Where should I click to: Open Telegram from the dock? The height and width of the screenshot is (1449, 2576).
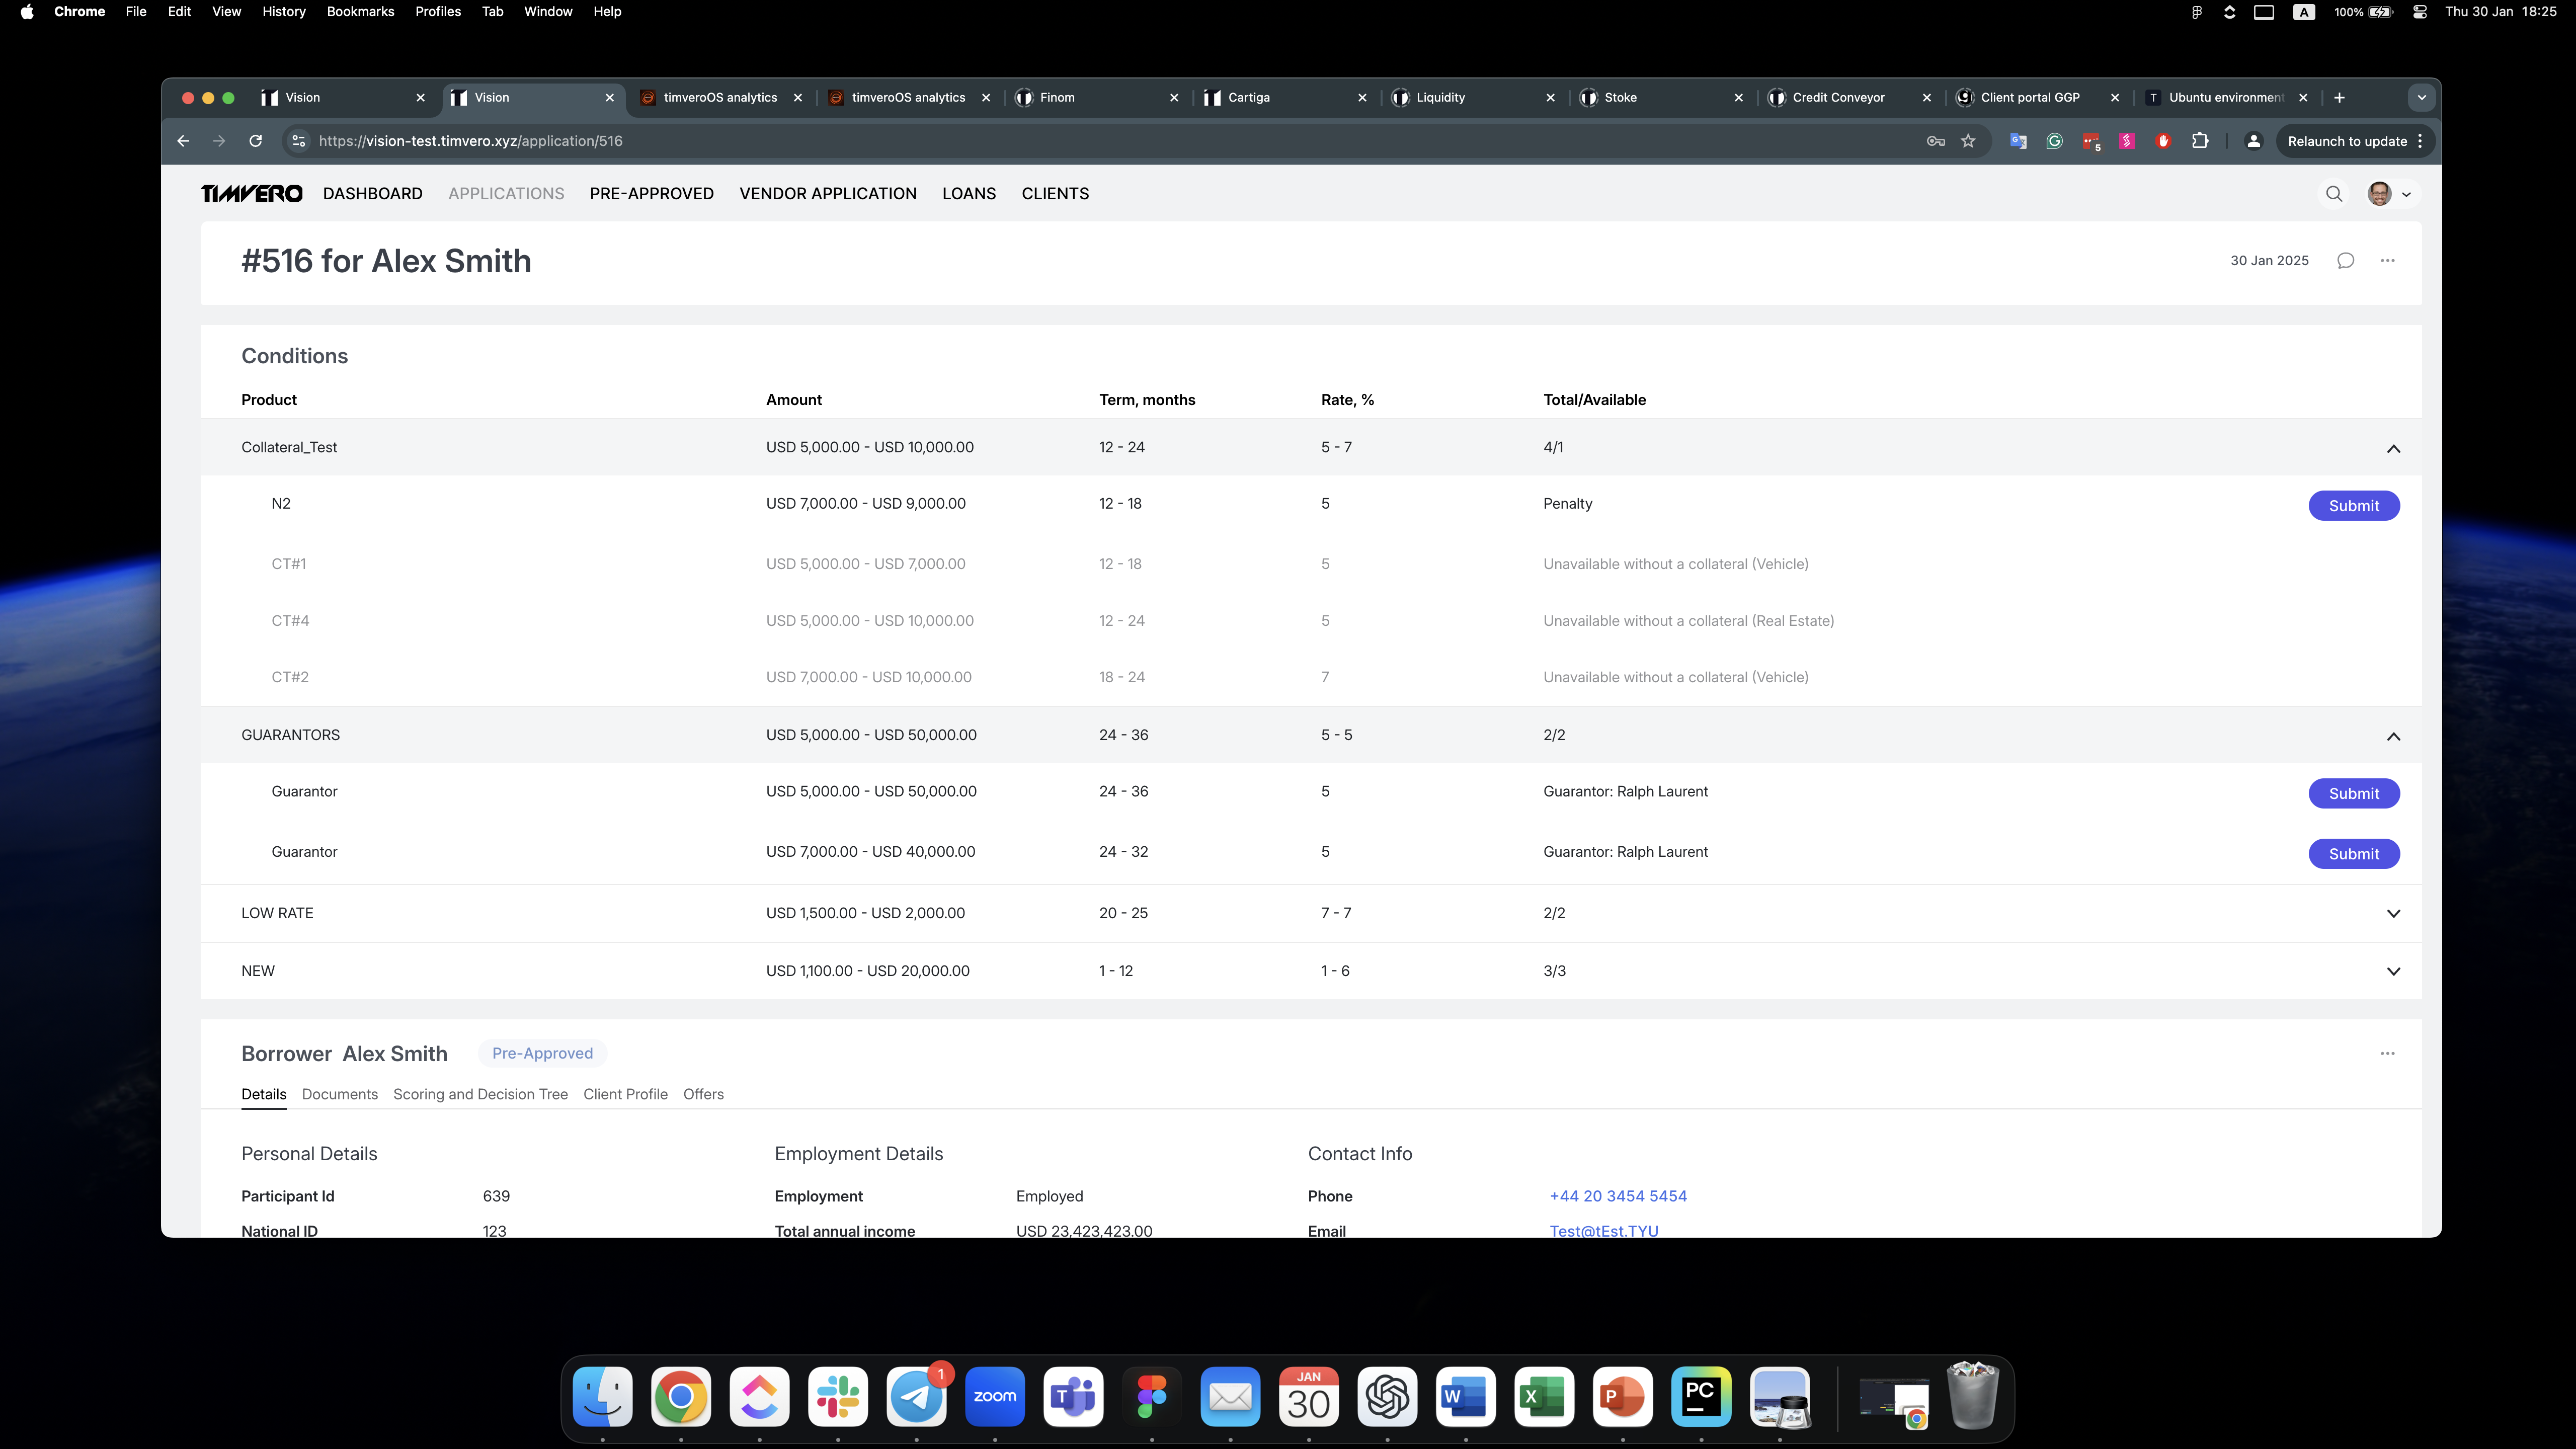pos(916,1396)
